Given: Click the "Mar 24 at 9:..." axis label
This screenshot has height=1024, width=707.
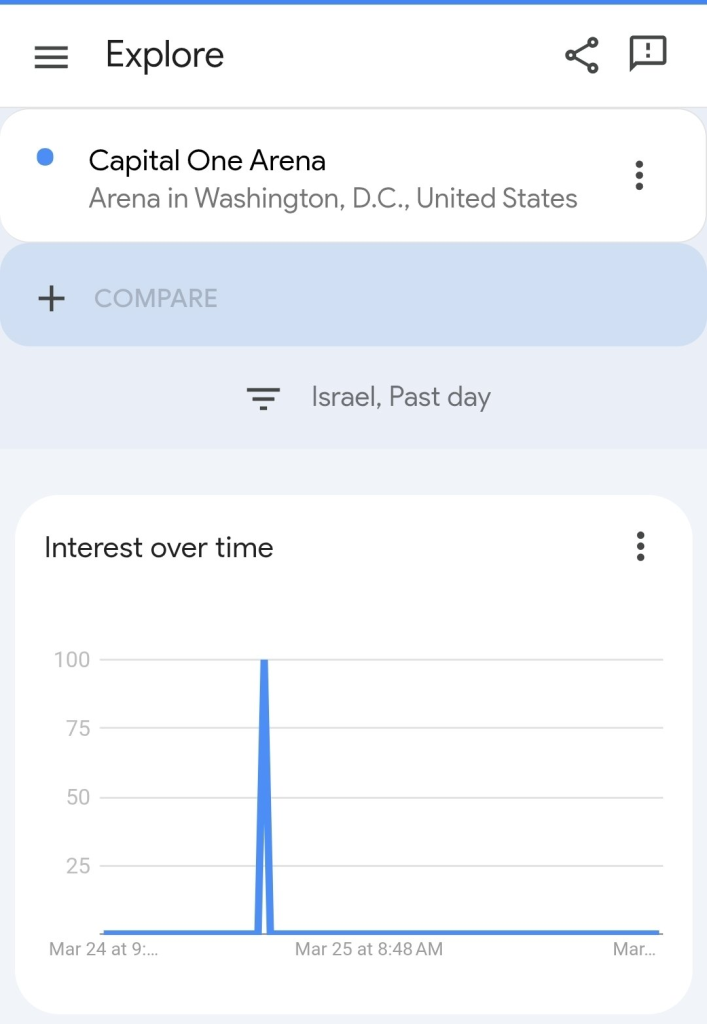Looking at the screenshot, I should click(103, 949).
